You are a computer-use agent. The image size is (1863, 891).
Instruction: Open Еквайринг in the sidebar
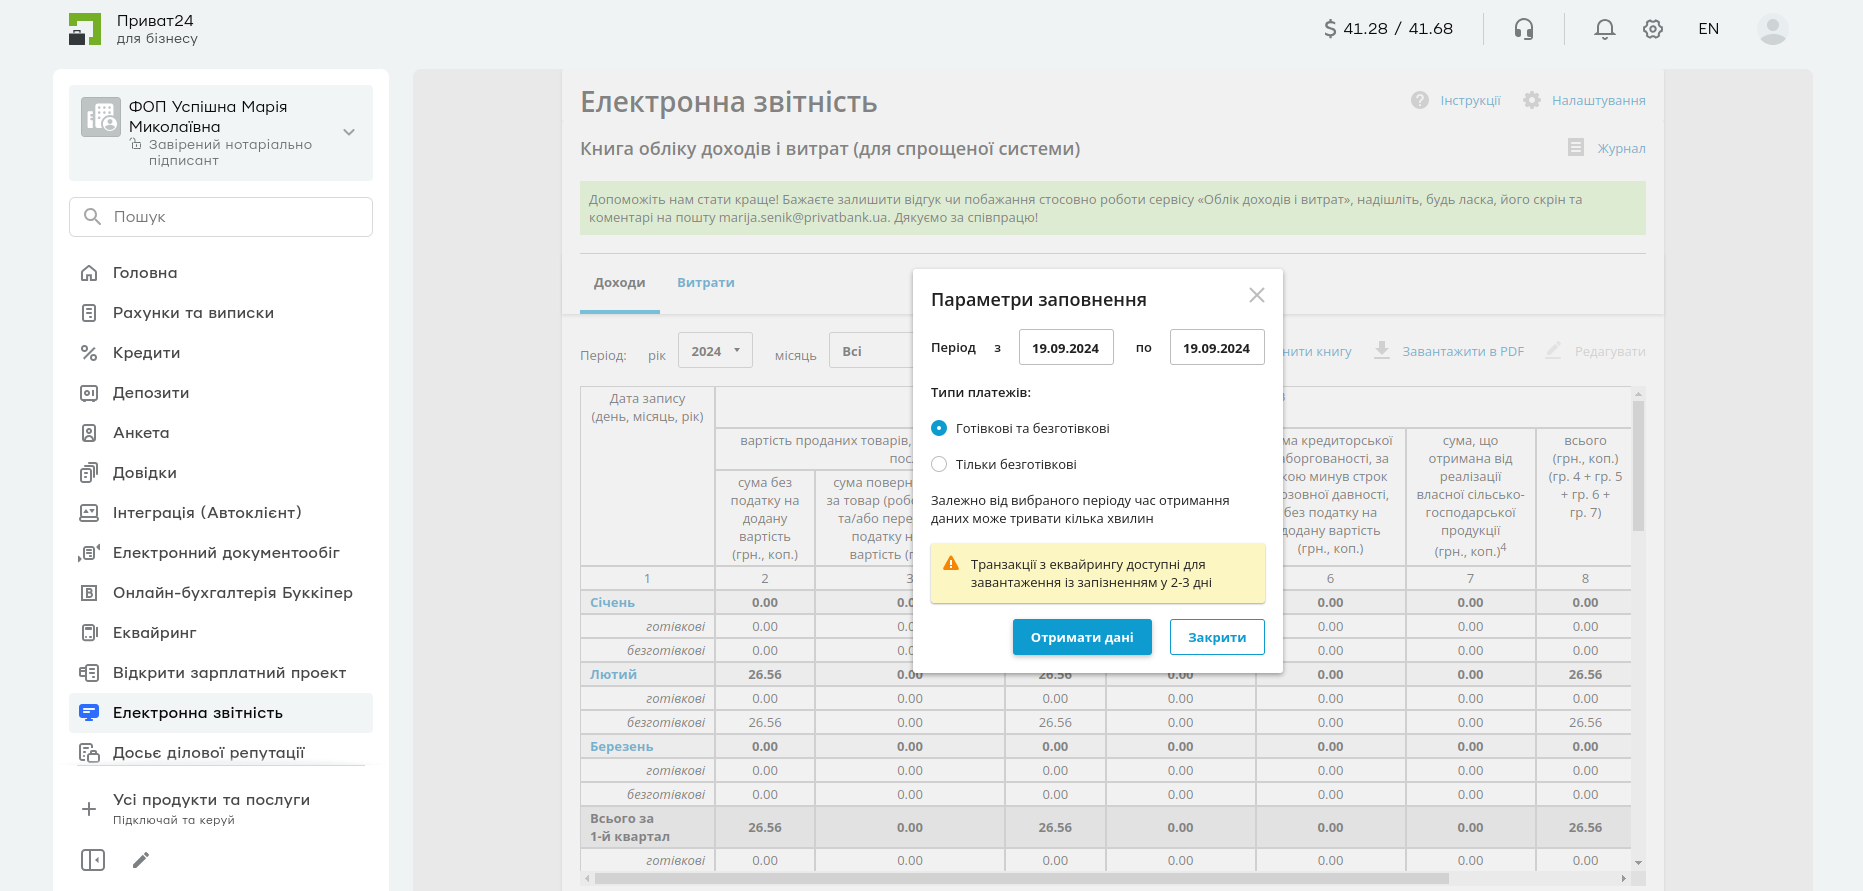click(x=154, y=633)
